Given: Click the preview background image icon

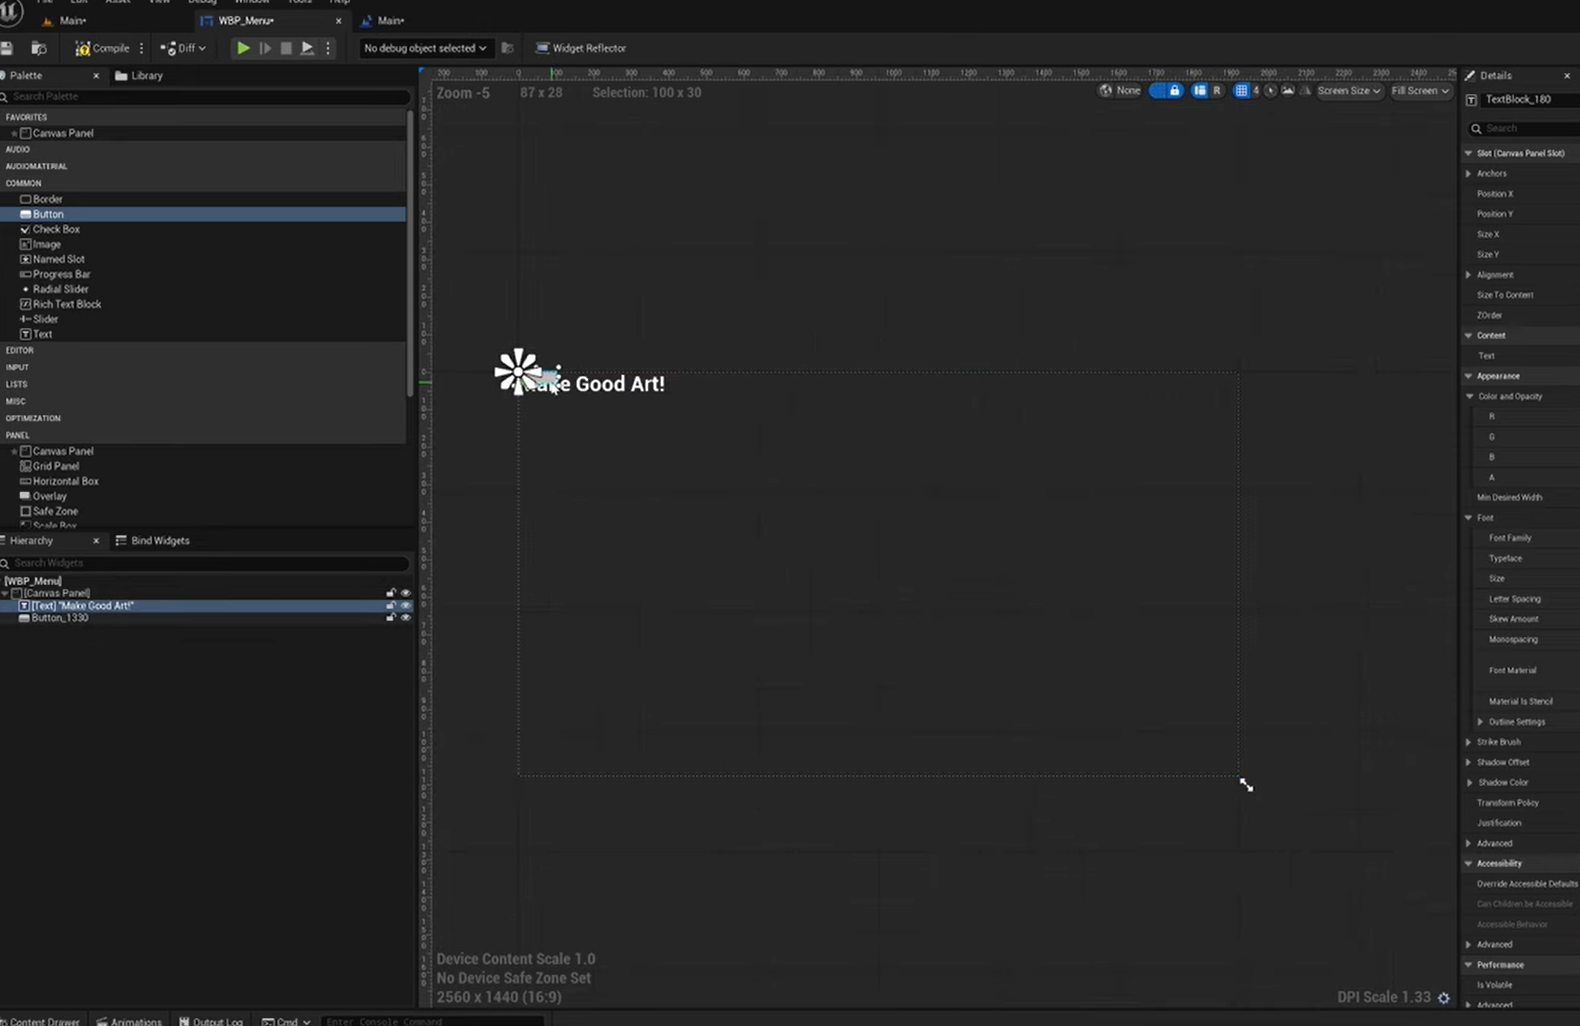Looking at the screenshot, I should point(1287,90).
